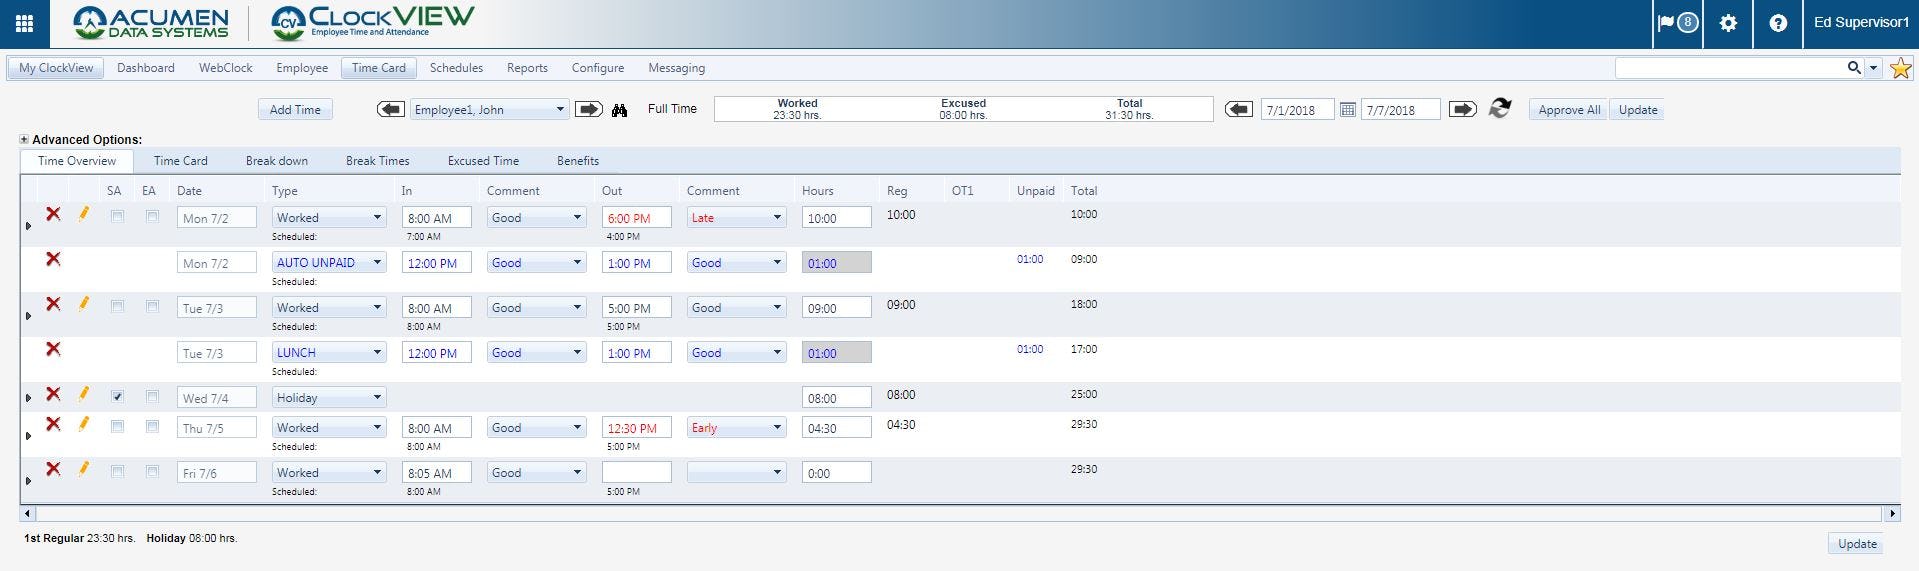
Task: Open the Schedules menu
Action: pyautogui.click(x=456, y=68)
